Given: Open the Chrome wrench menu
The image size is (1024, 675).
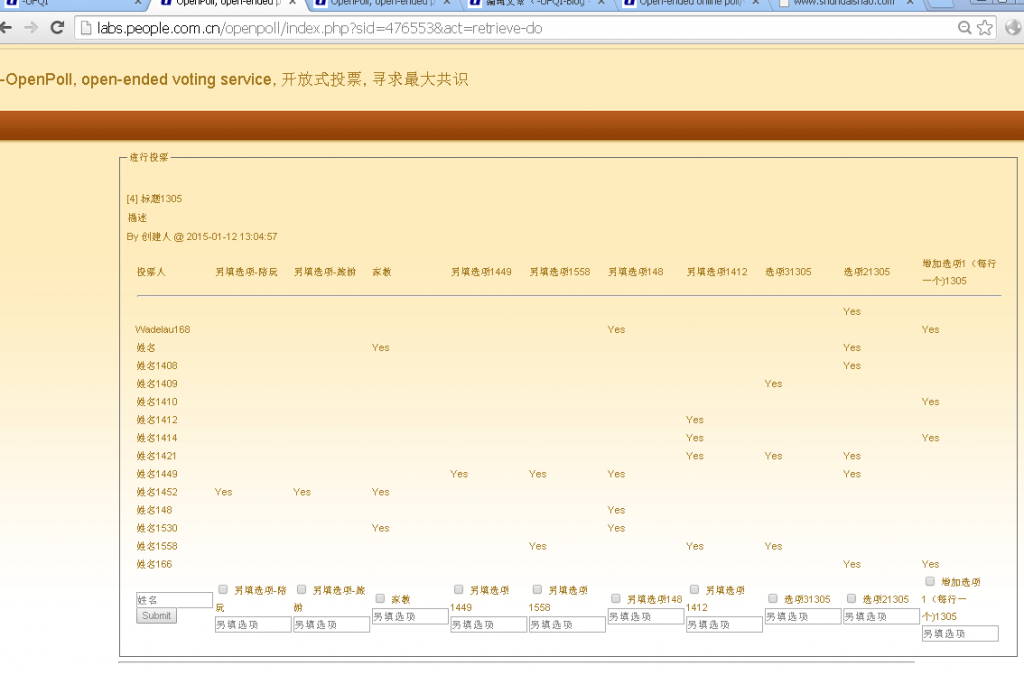Looking at the screenshot, I should coord(1013,29).
